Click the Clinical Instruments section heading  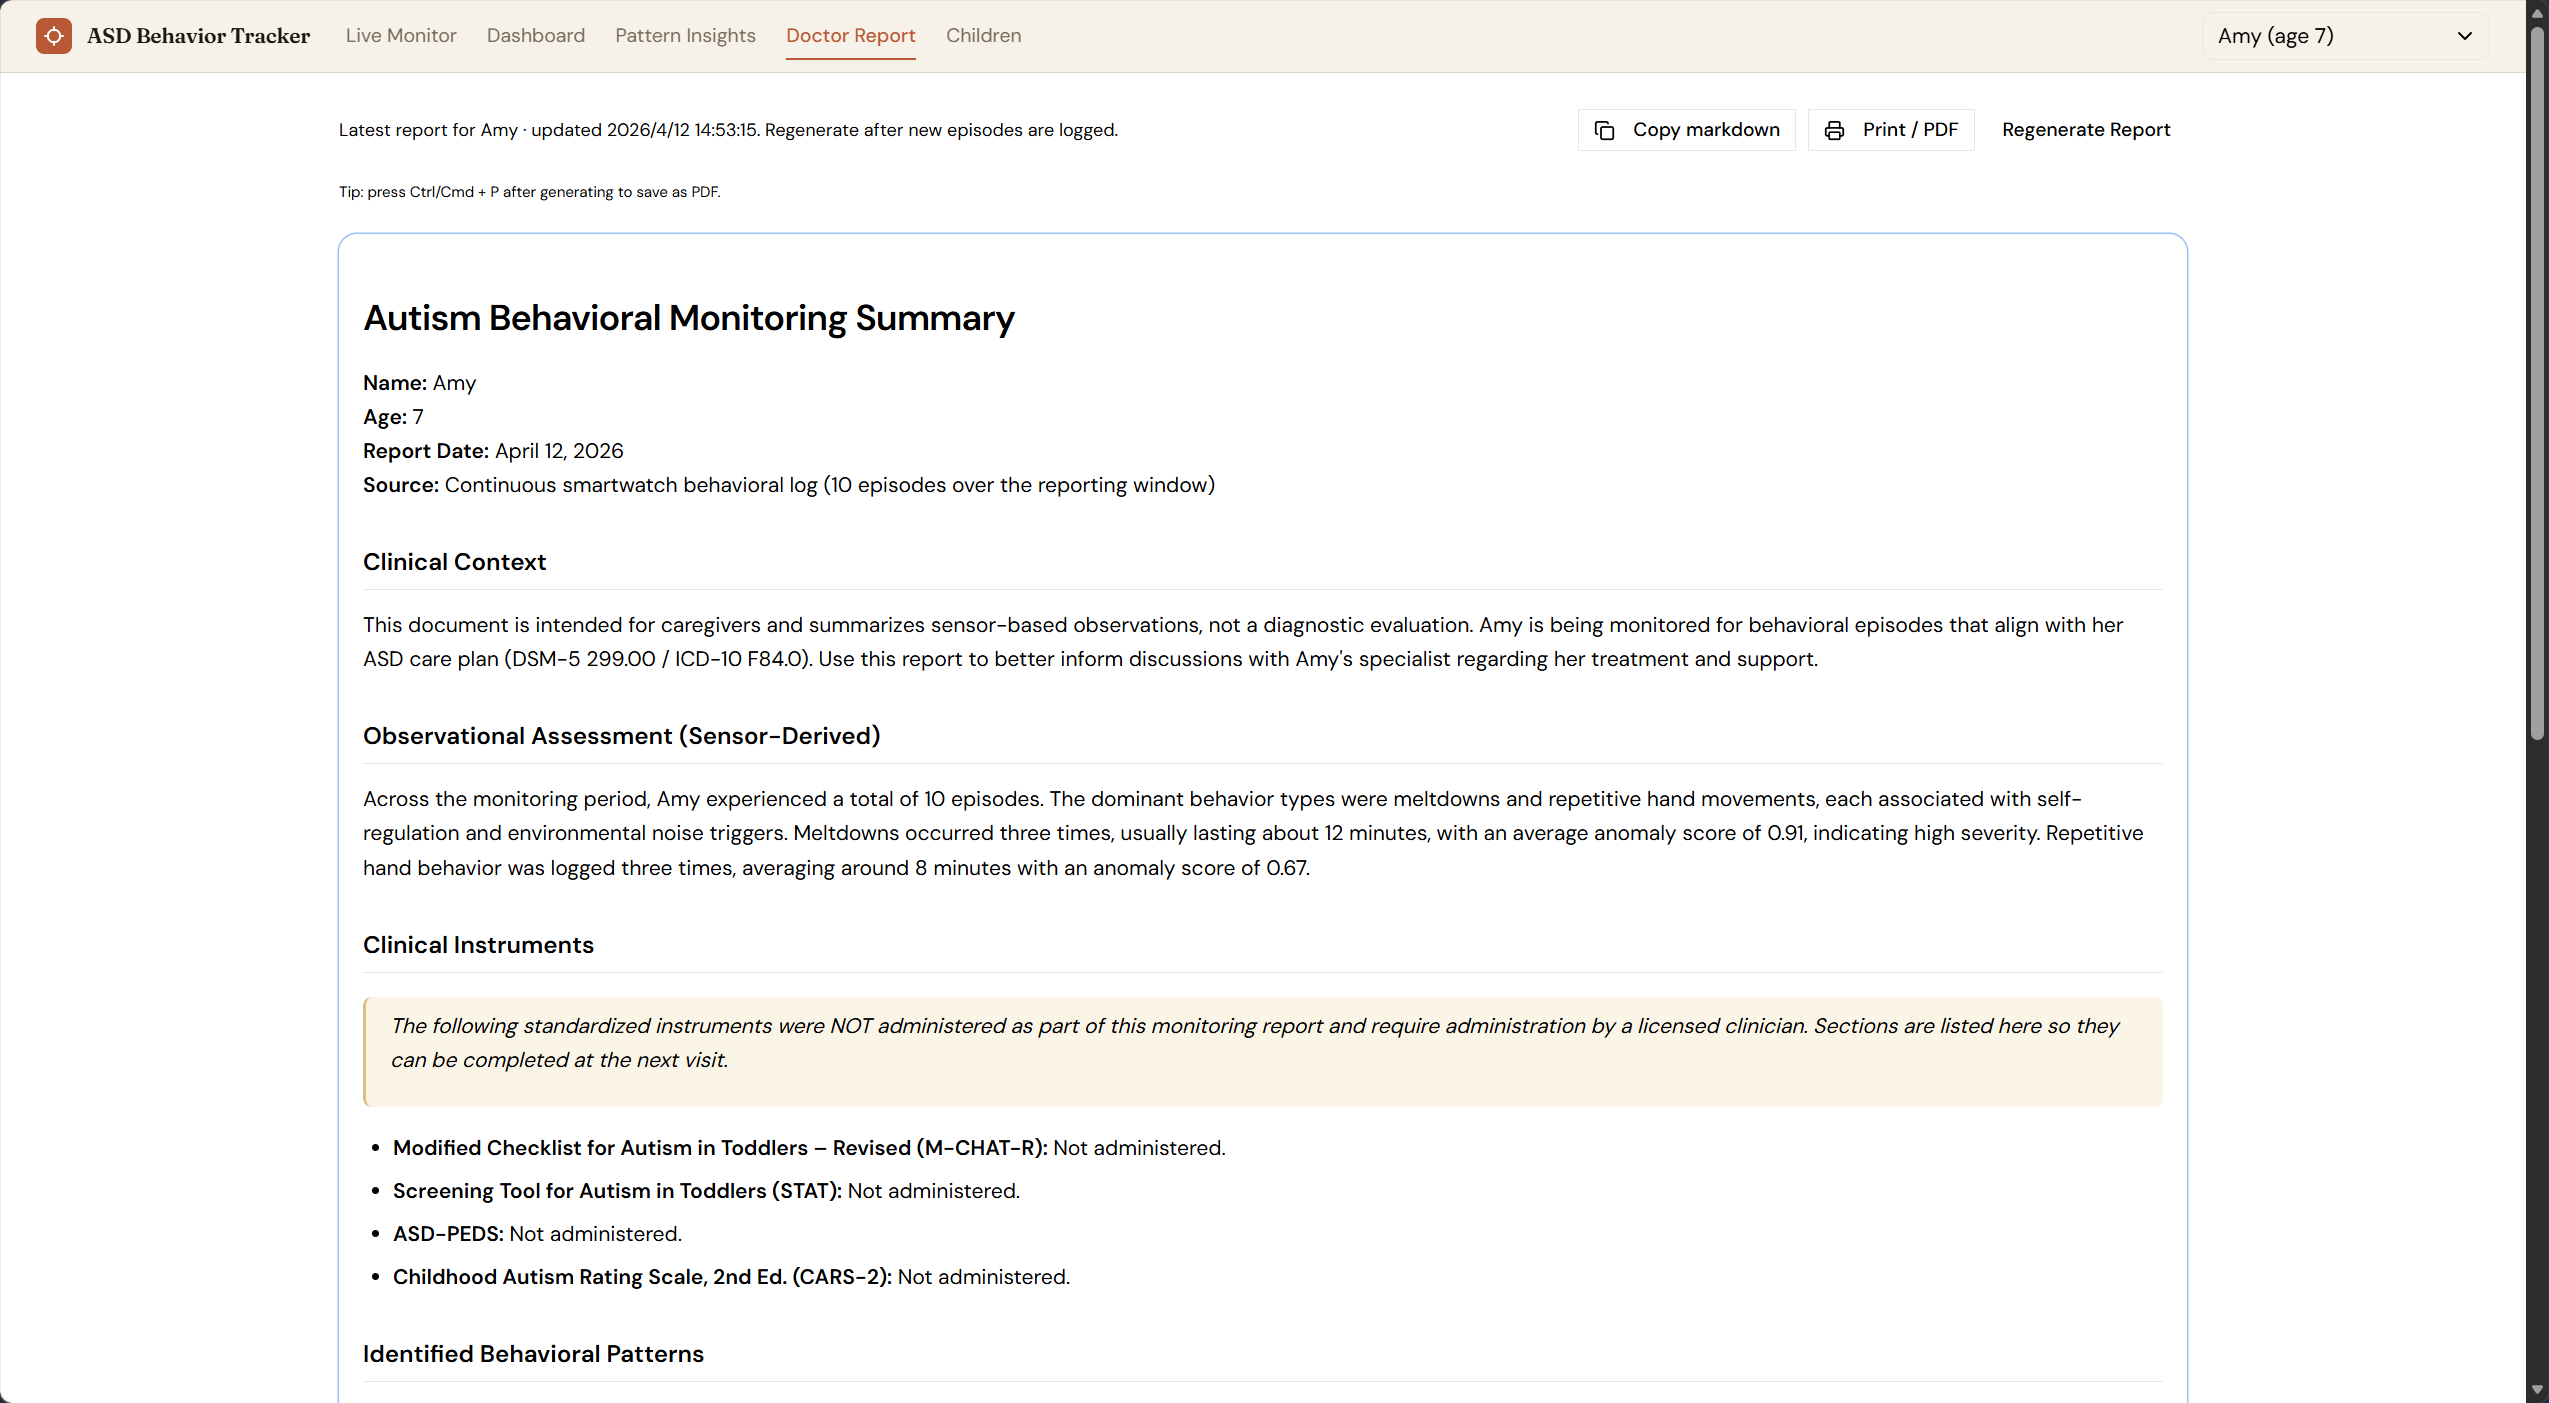(x=478, y=945)
